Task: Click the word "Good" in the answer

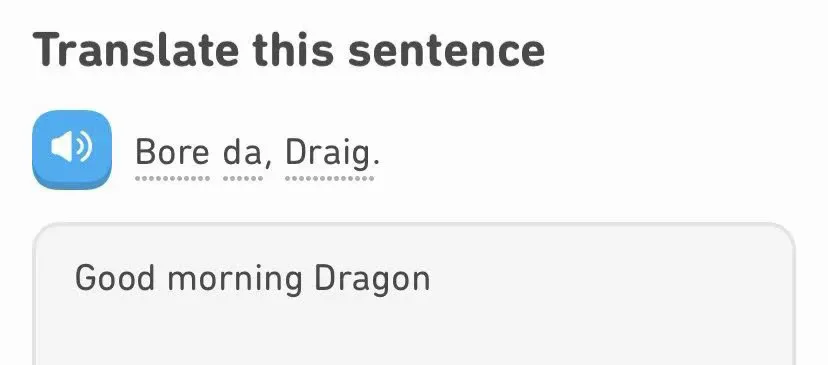Action: click(x=115, y=278)
